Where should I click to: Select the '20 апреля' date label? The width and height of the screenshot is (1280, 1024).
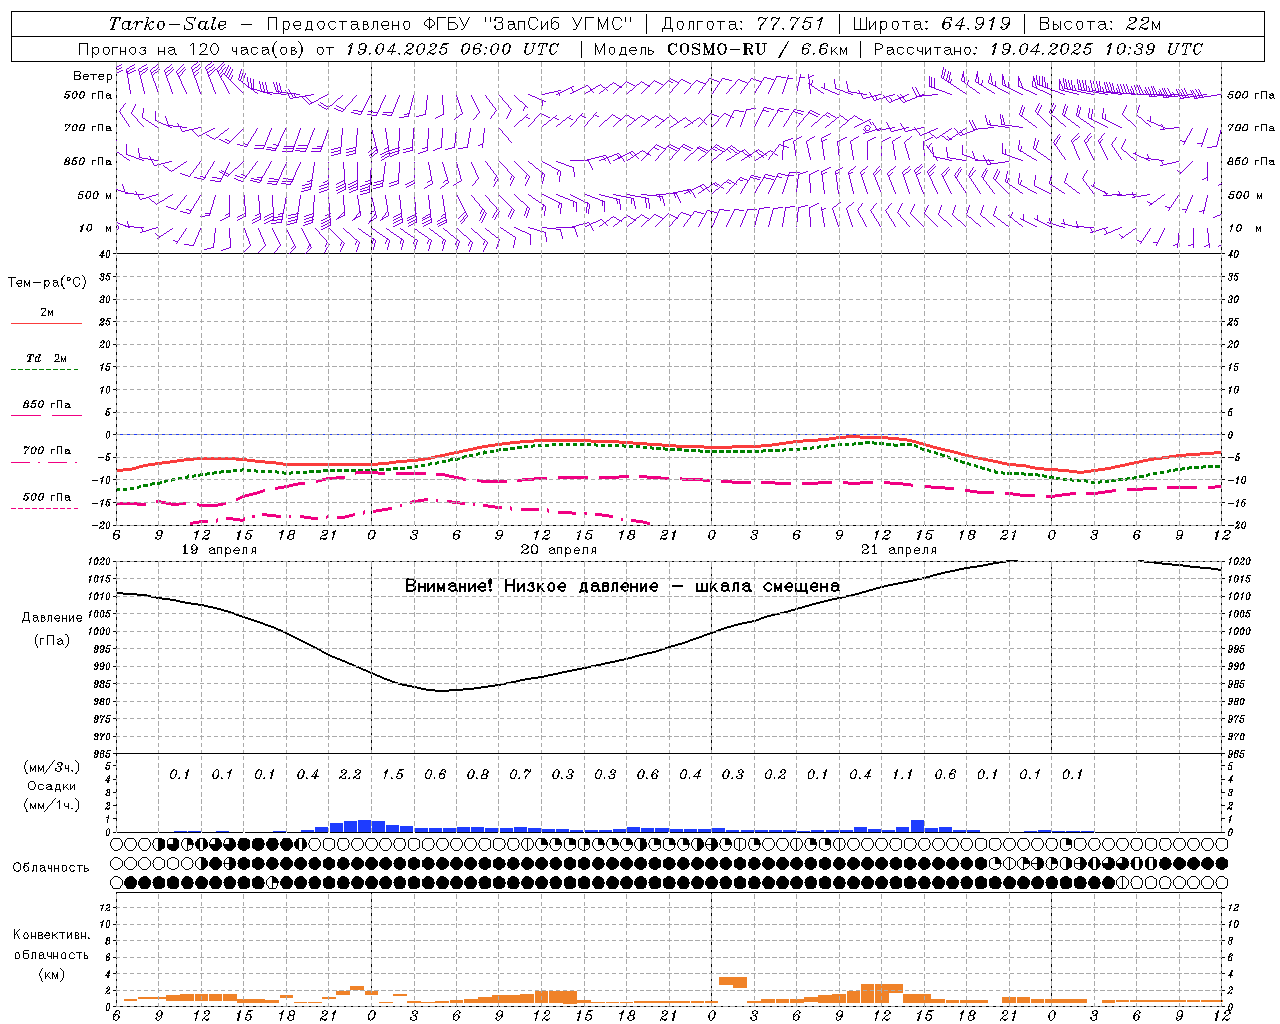pos(559,550)
